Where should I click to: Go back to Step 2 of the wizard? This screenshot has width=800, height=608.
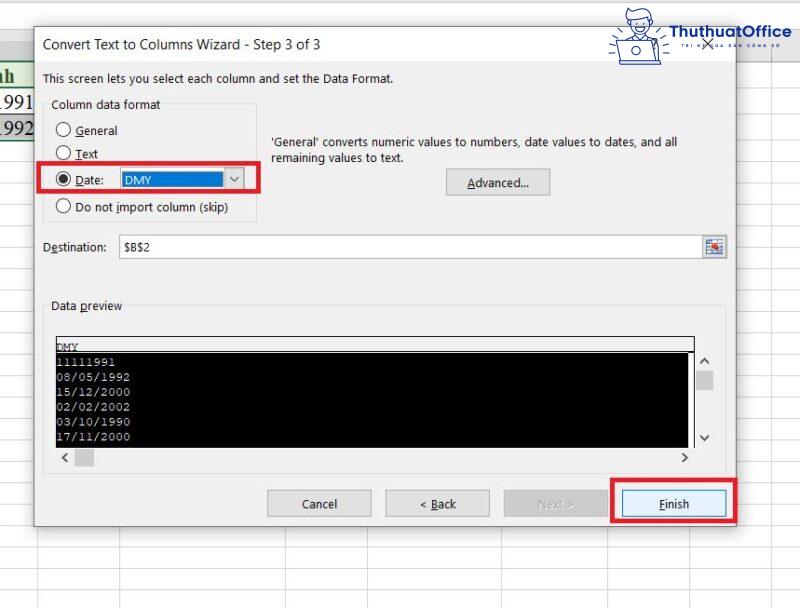pyautogui.click(x=437, y=503)
